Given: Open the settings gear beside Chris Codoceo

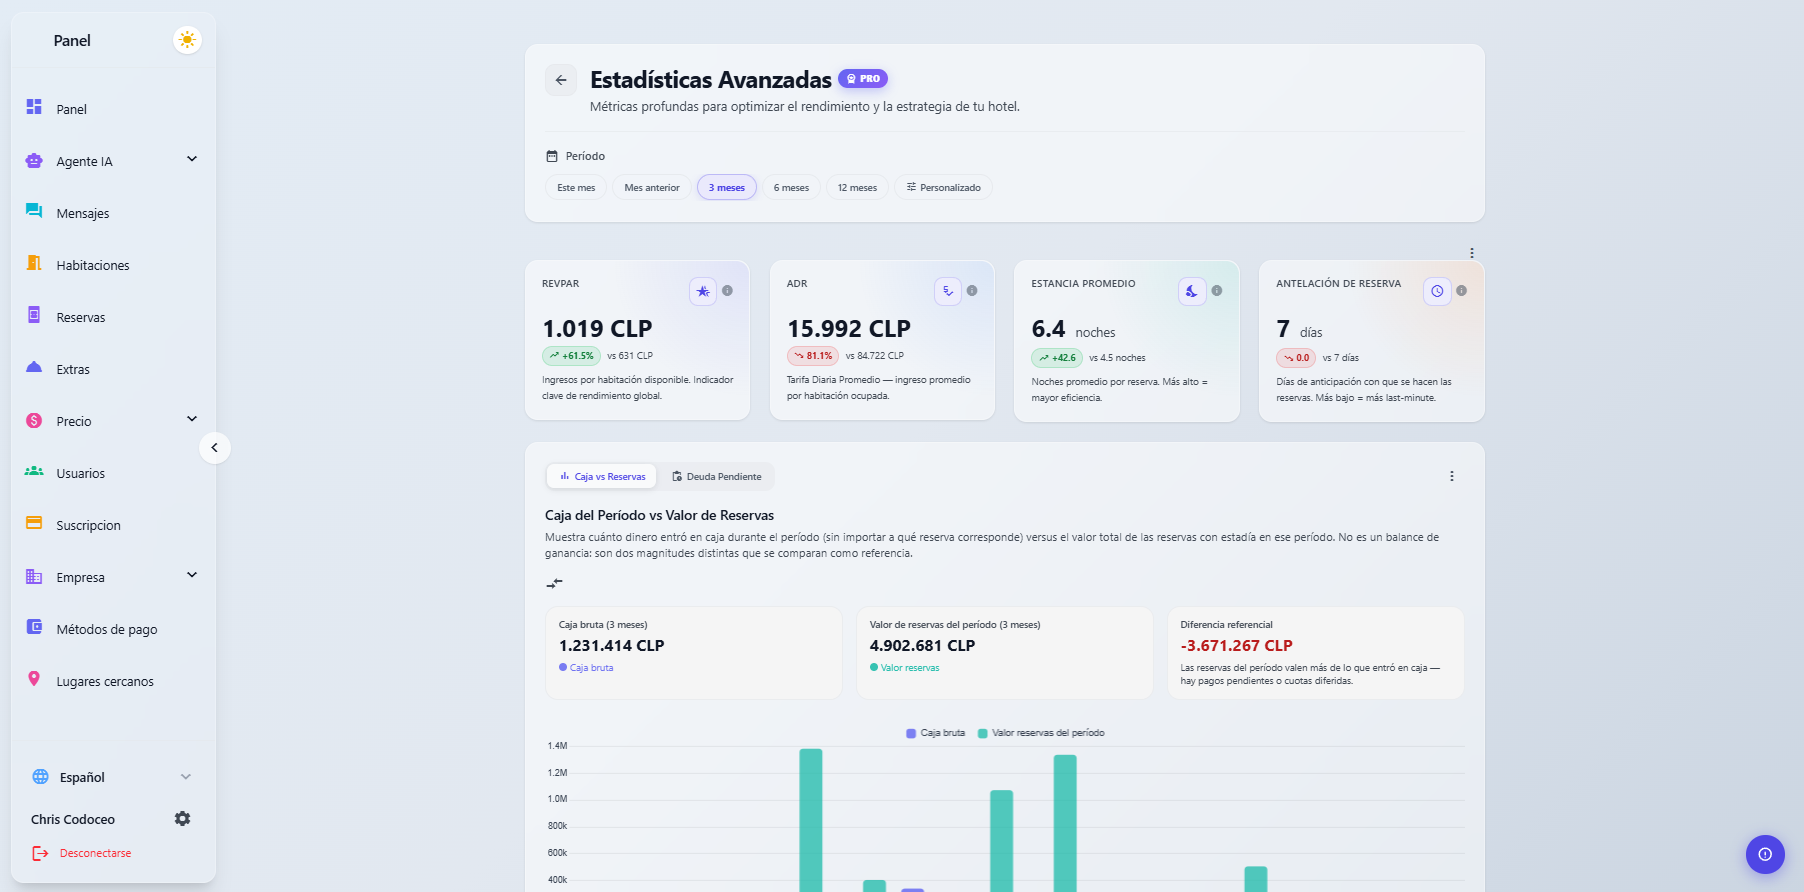Looking at the screenshot, I should pos(182,819).
